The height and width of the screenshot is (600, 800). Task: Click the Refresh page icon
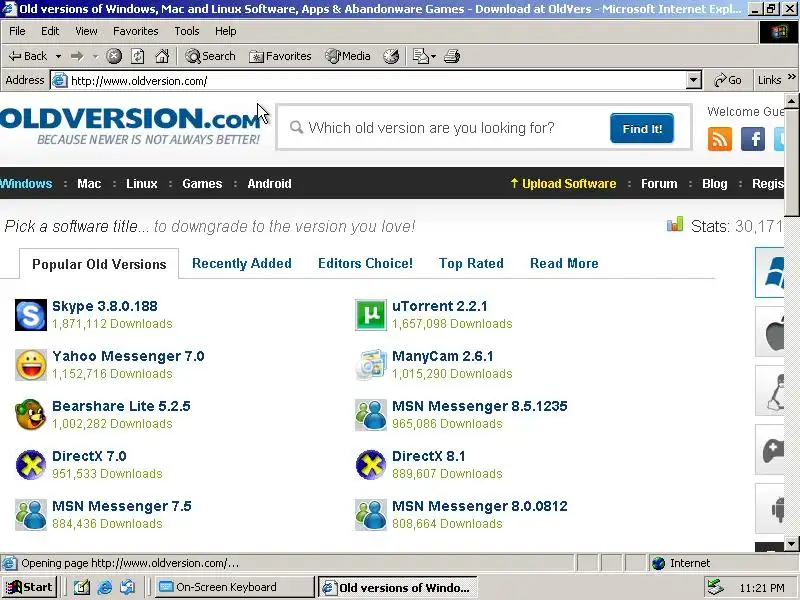tap(137, 56)
